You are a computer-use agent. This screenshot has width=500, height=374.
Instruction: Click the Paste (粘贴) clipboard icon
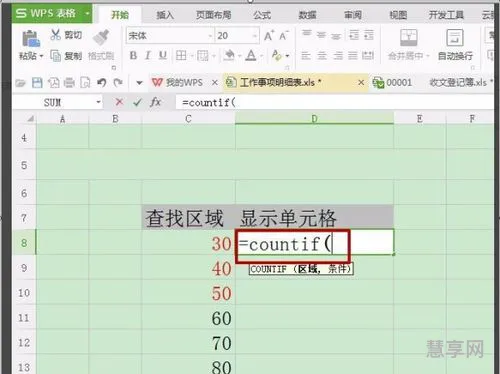click(x=31, y=38)
